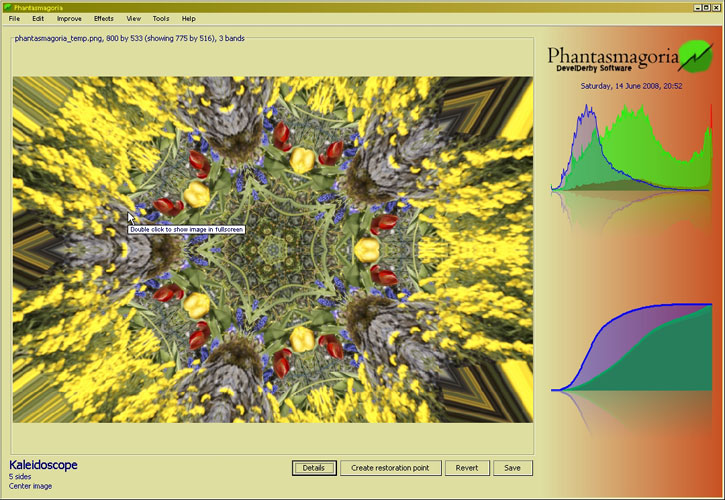Viewport: 725px width, 500px height.
Task: Click the app icon in title bar
Action: click(7, 6)
